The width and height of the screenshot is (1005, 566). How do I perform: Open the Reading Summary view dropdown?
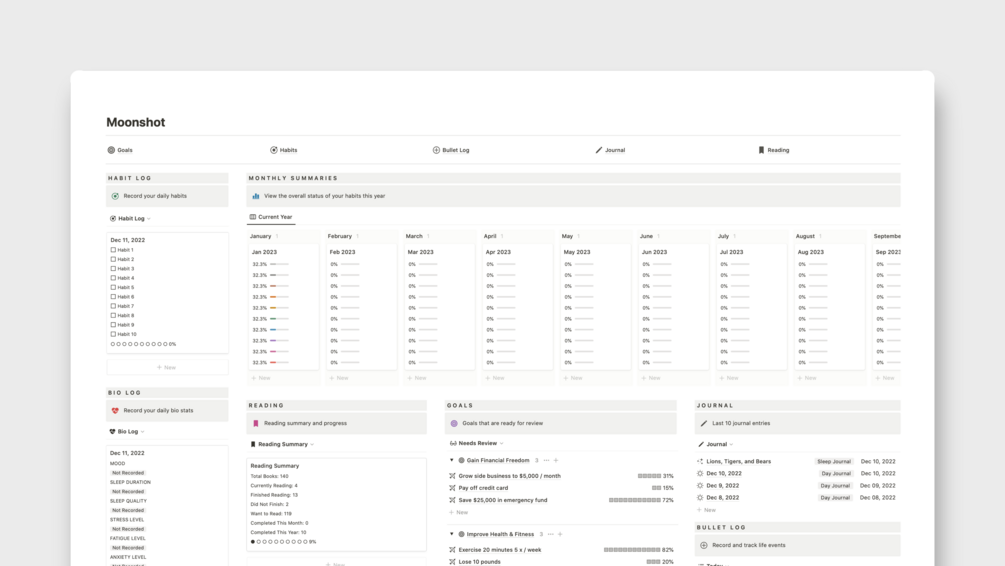pyautogui.click(x=282, y=444)
